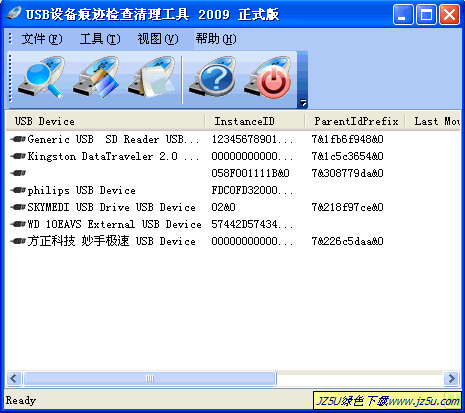
Task: Close the USB tool window
Action: (x=450, y=15)
